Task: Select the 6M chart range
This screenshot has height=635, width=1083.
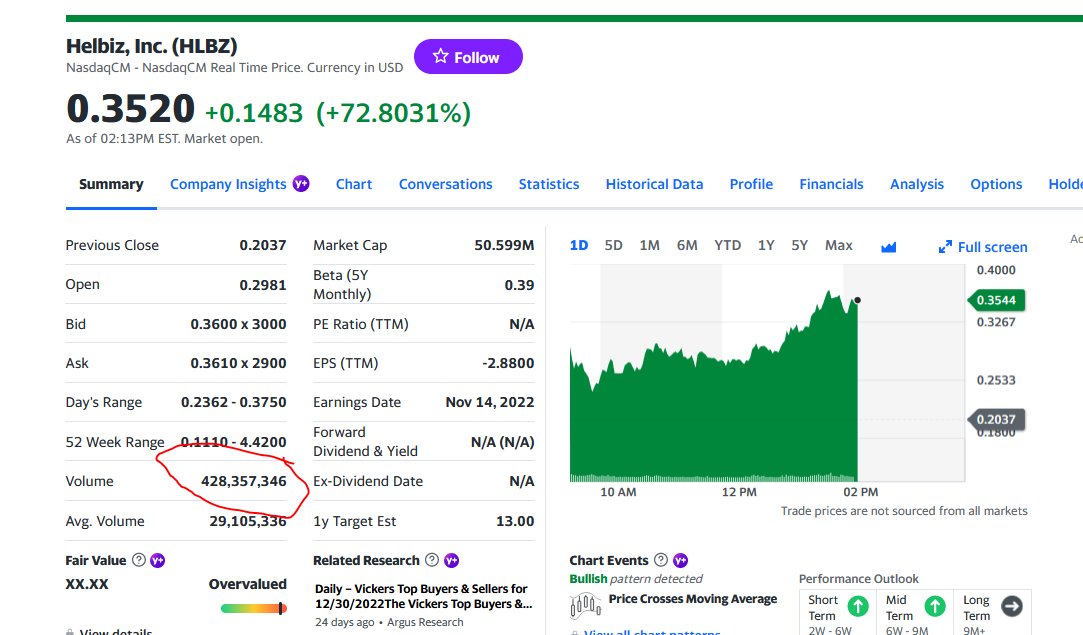Action: coord(687,245)
